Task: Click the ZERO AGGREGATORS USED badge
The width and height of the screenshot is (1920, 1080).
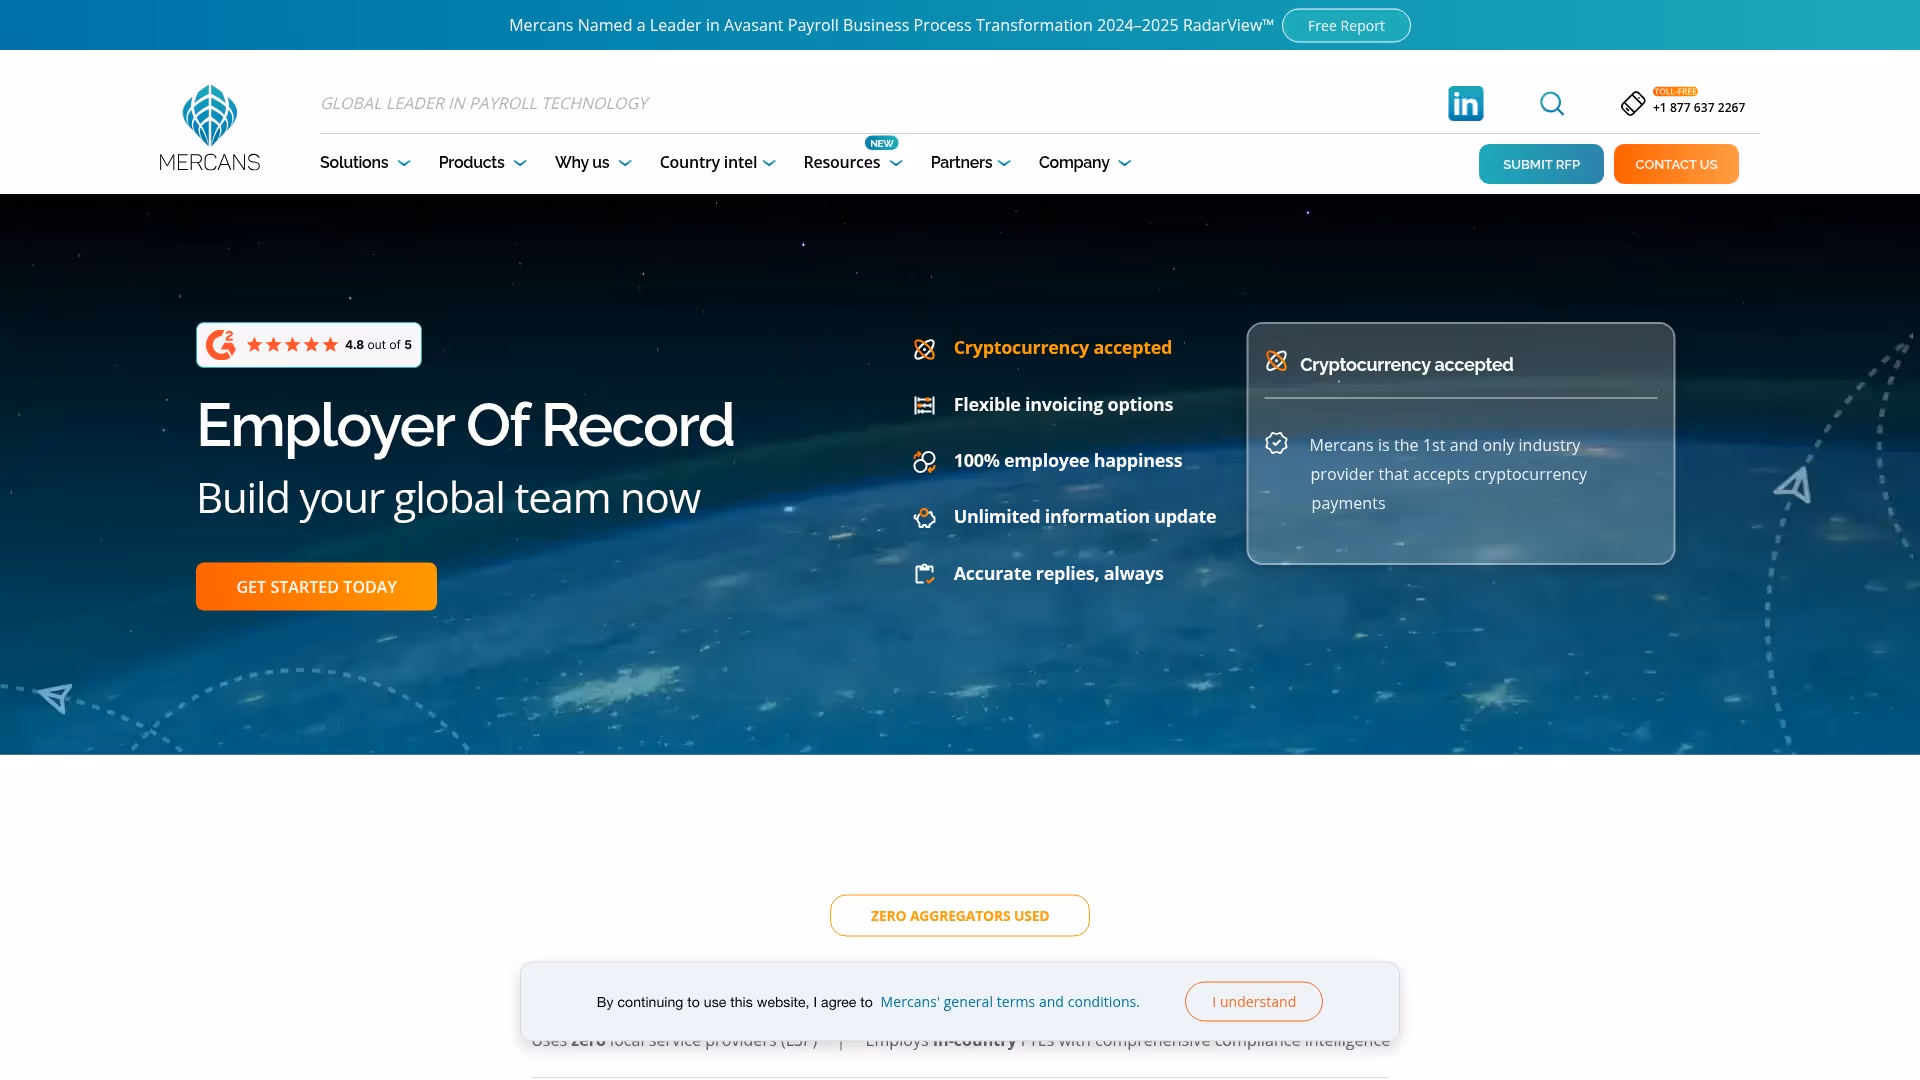Action: [x=959, y=915]
